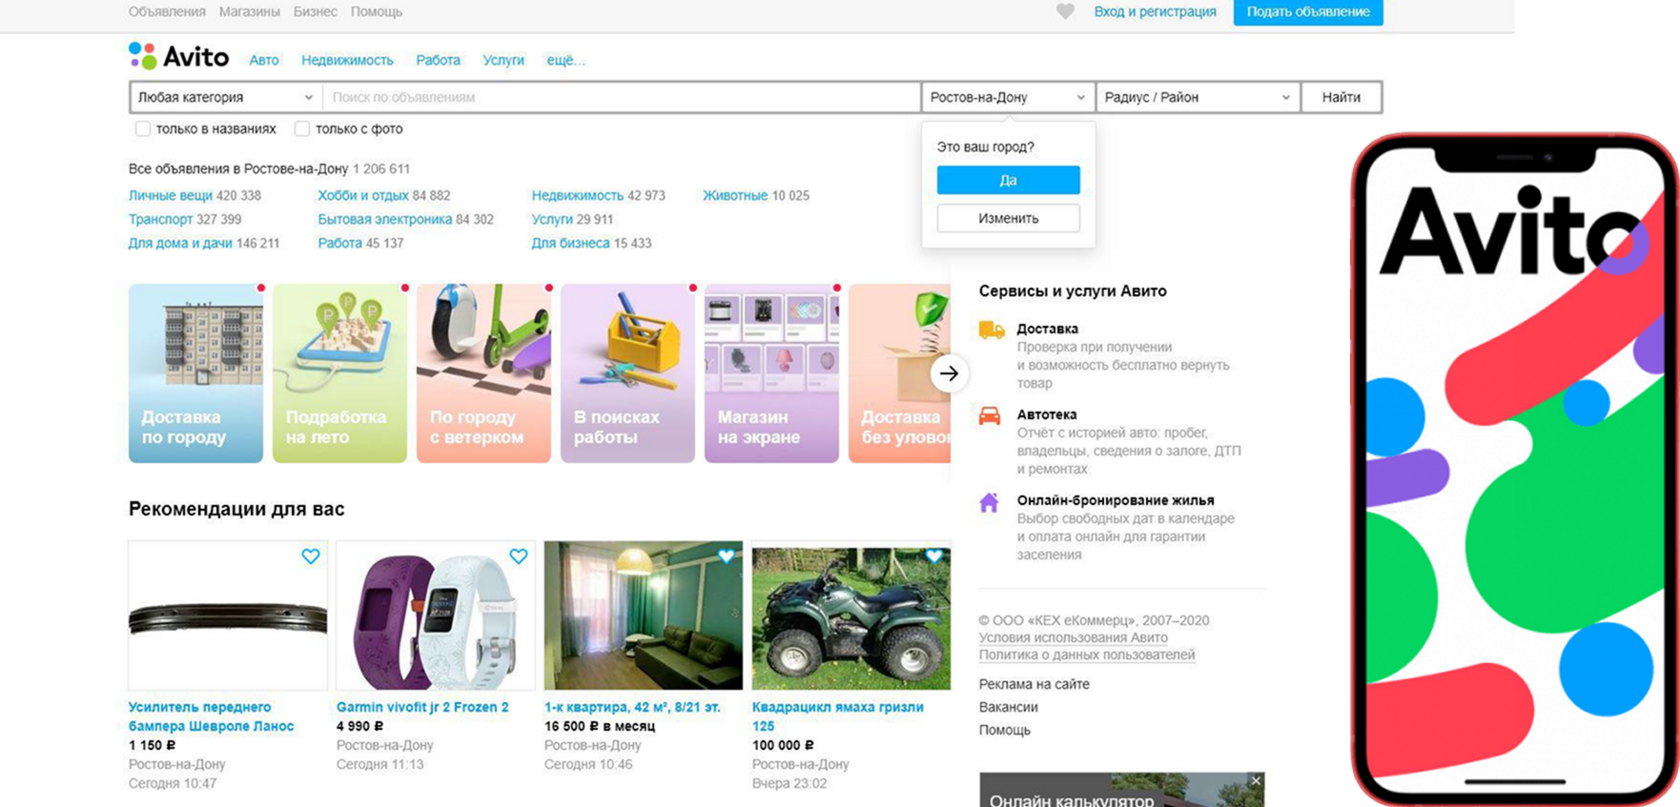Click the carousel next arrow button
This screenshot has height=807, width=1680.
(x=949, y=374)
